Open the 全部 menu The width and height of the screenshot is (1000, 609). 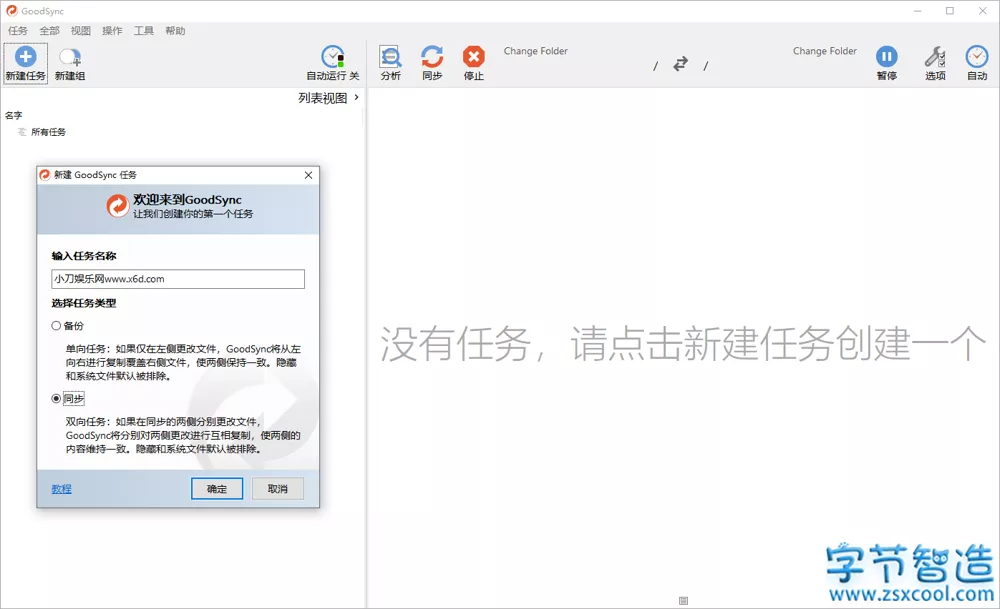pos(49,31)
